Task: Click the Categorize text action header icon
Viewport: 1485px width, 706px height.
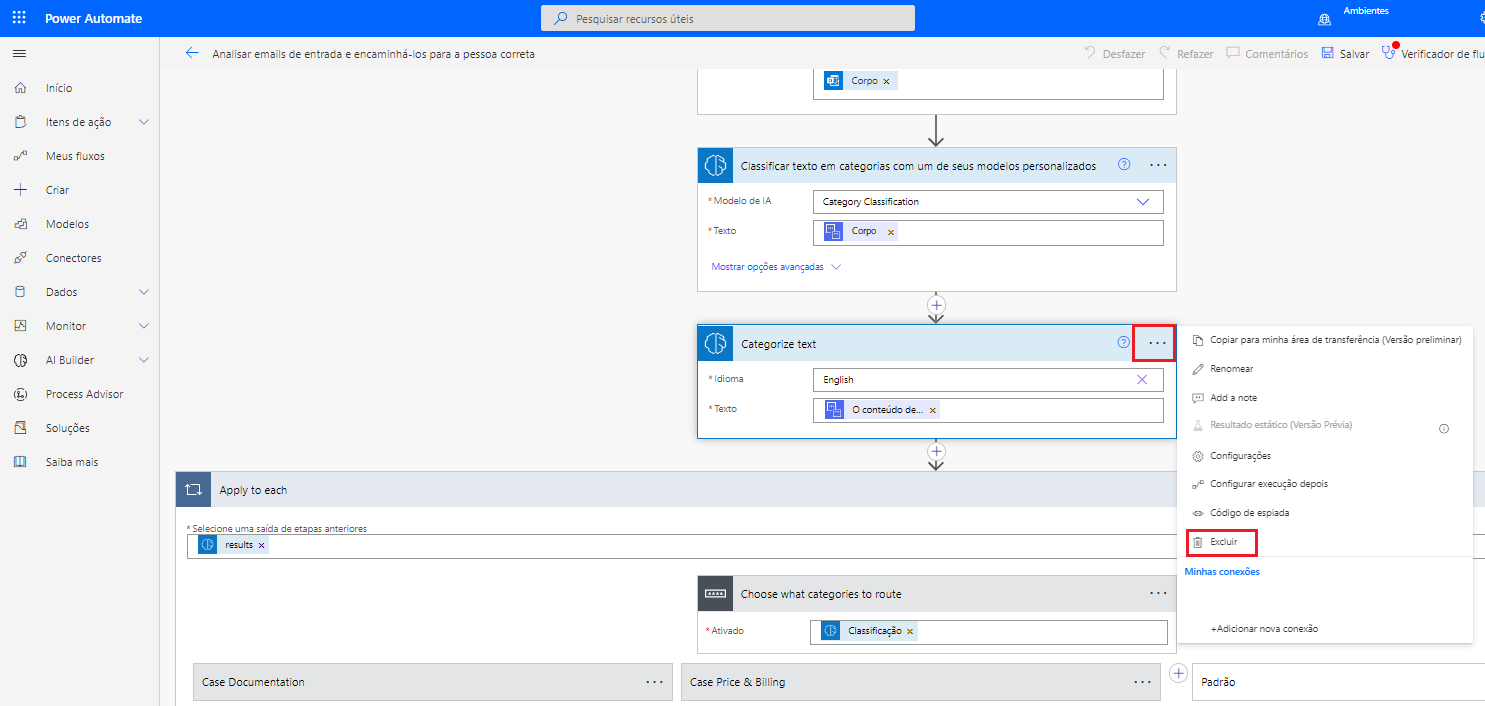Action: [715, 344]
